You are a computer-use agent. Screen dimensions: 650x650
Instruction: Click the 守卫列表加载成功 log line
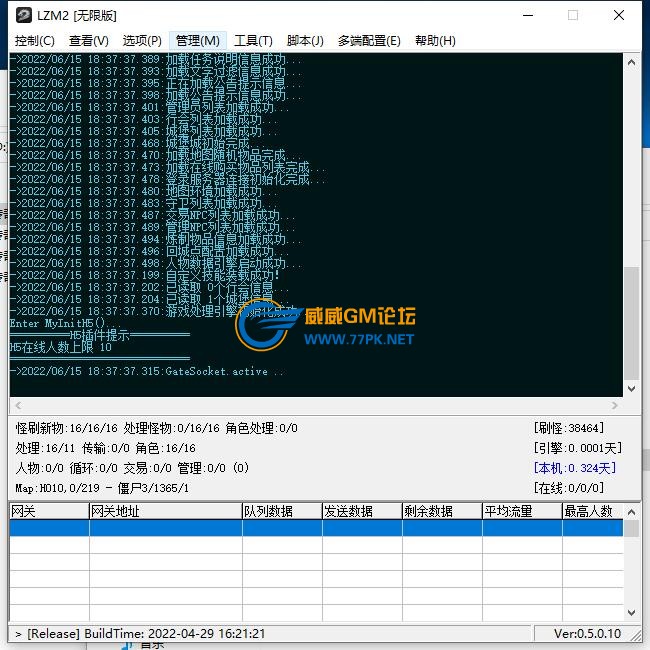click(x=144, y=203)
